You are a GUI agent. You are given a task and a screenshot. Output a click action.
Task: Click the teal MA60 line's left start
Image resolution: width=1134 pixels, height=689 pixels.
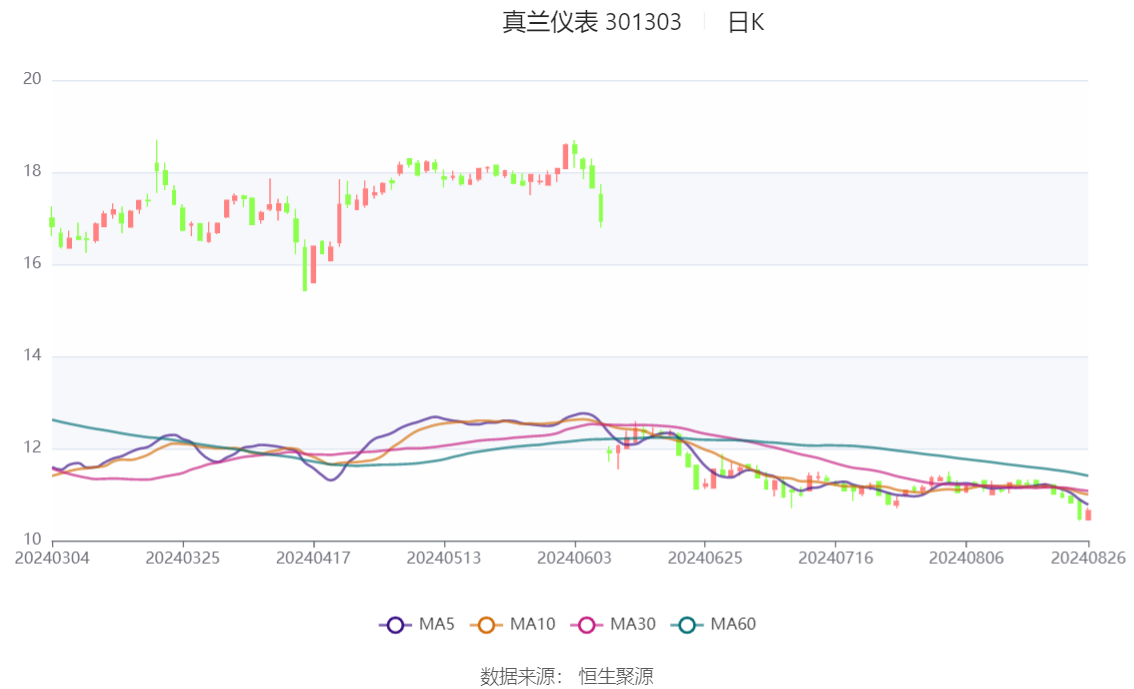(x=54, y=420)
